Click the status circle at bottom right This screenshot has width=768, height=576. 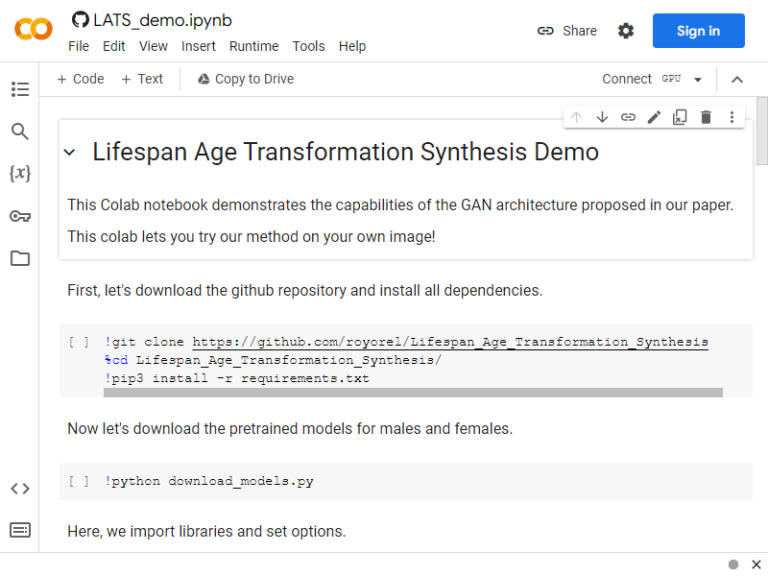(x=733, y=564)
